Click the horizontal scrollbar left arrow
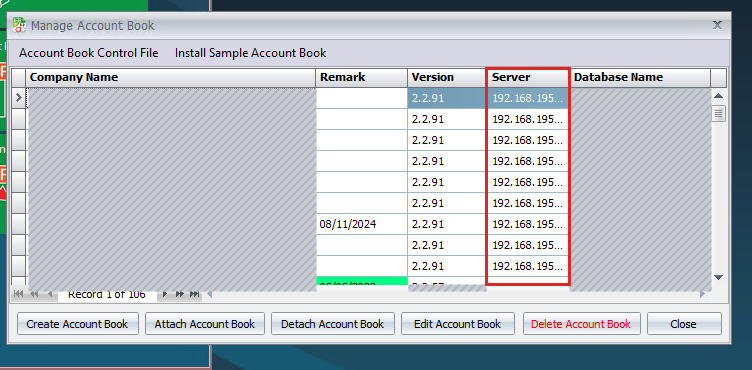The height and width of the screenshot is (370, 752). tap(209, 294)
